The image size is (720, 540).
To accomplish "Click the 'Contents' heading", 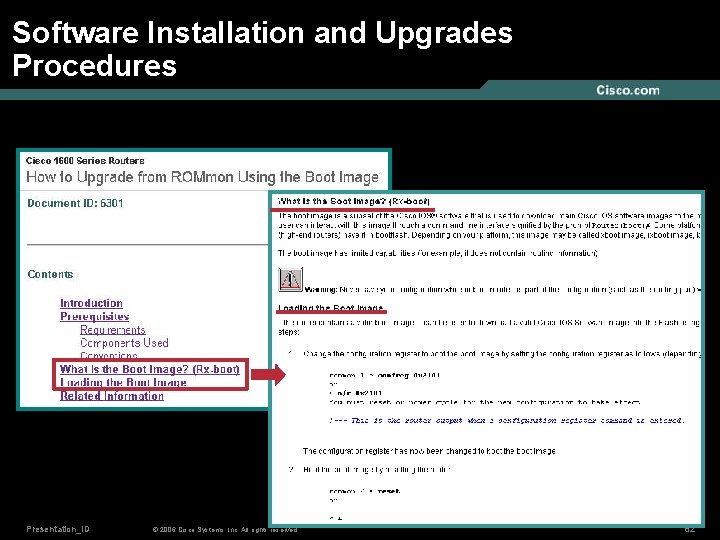I will [50, 274].
